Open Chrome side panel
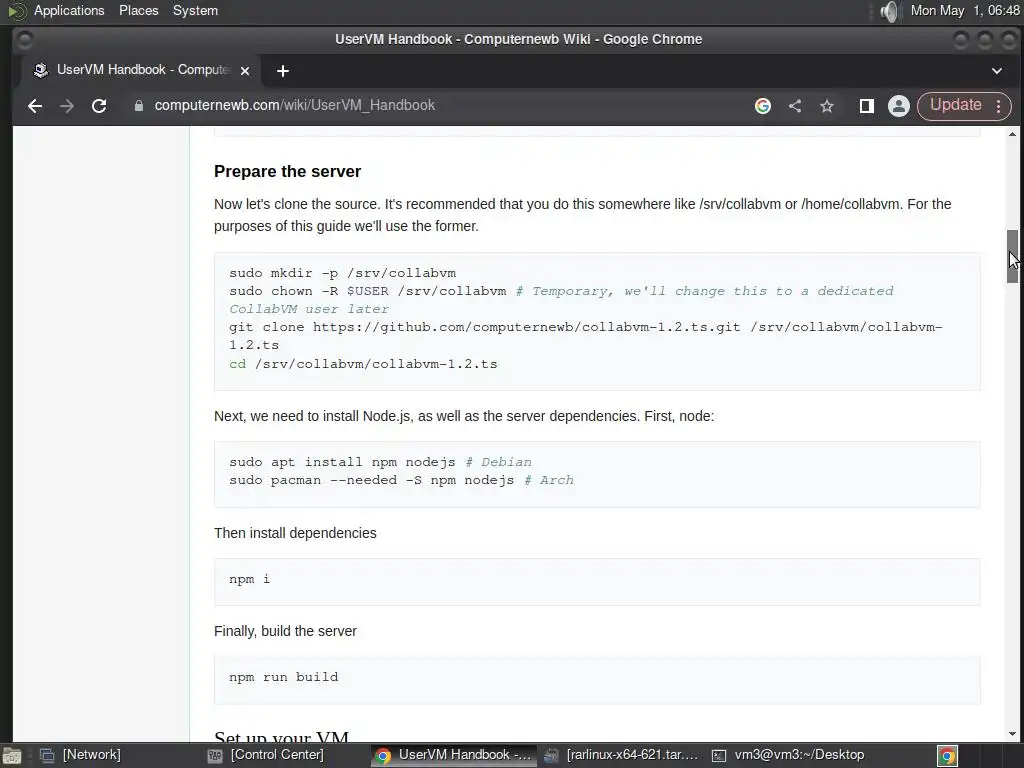Viewport: 1024px width, 768px height. (867, 106)
